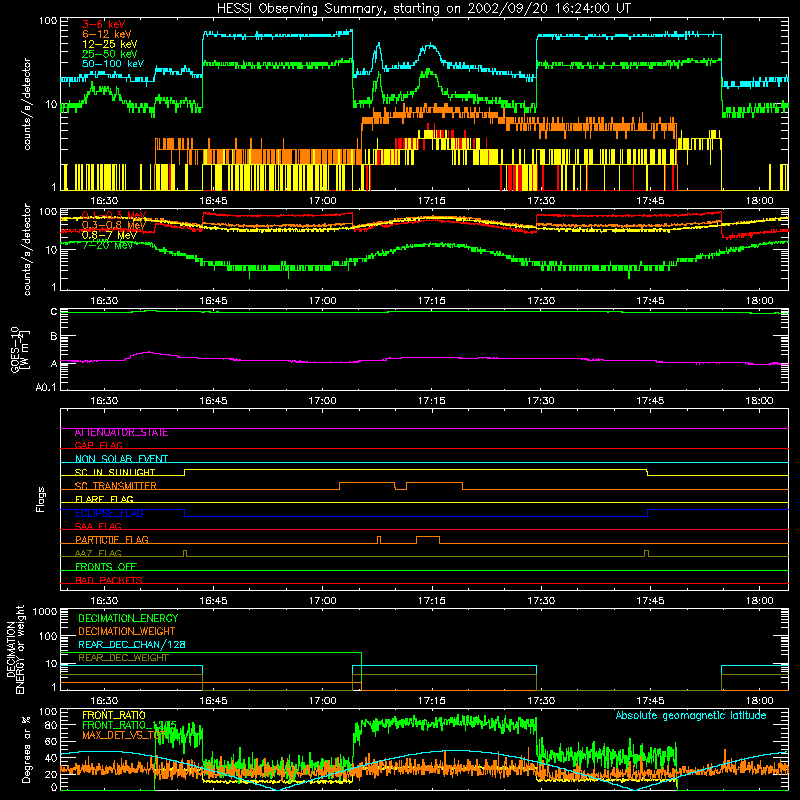Select the SC_IN_SUNLIGHT flag label
The width and height of the screenshot is (800, 800).
tap(115, 472)
